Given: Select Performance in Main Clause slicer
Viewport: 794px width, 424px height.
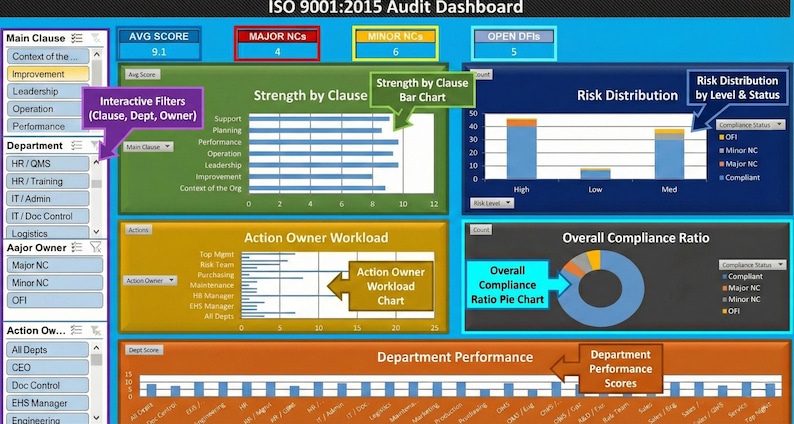Looking at the screenshot, I should click(48, 126).
